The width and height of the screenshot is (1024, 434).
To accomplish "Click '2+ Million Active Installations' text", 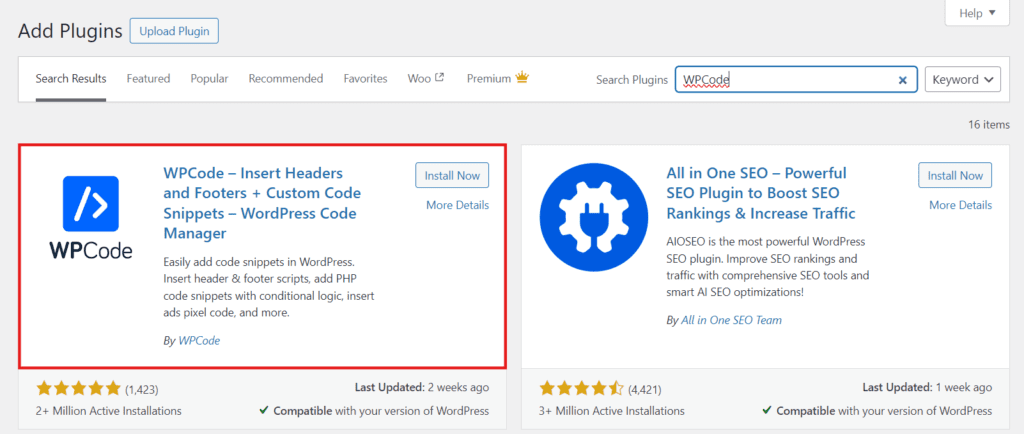I will (x=109, y=411).
